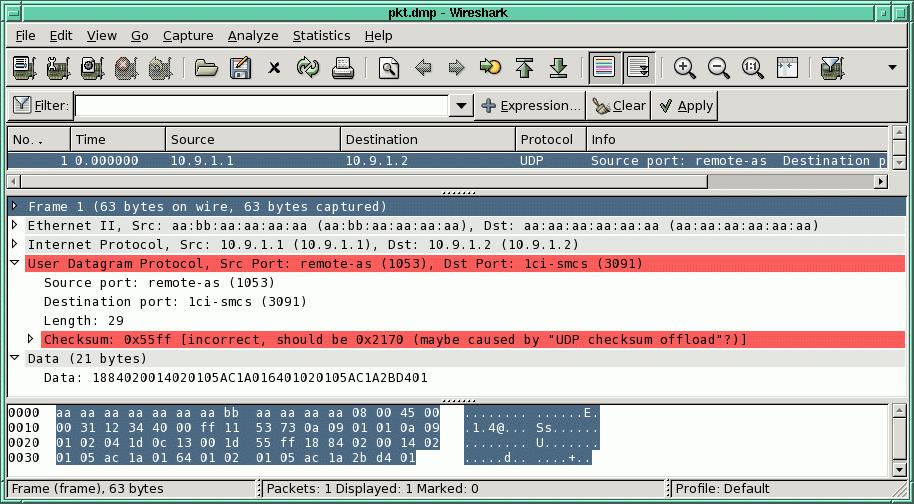The image size is (914, 504).
Task: Expand the Frame 1 tree node
Action: [x=15, y=206]
